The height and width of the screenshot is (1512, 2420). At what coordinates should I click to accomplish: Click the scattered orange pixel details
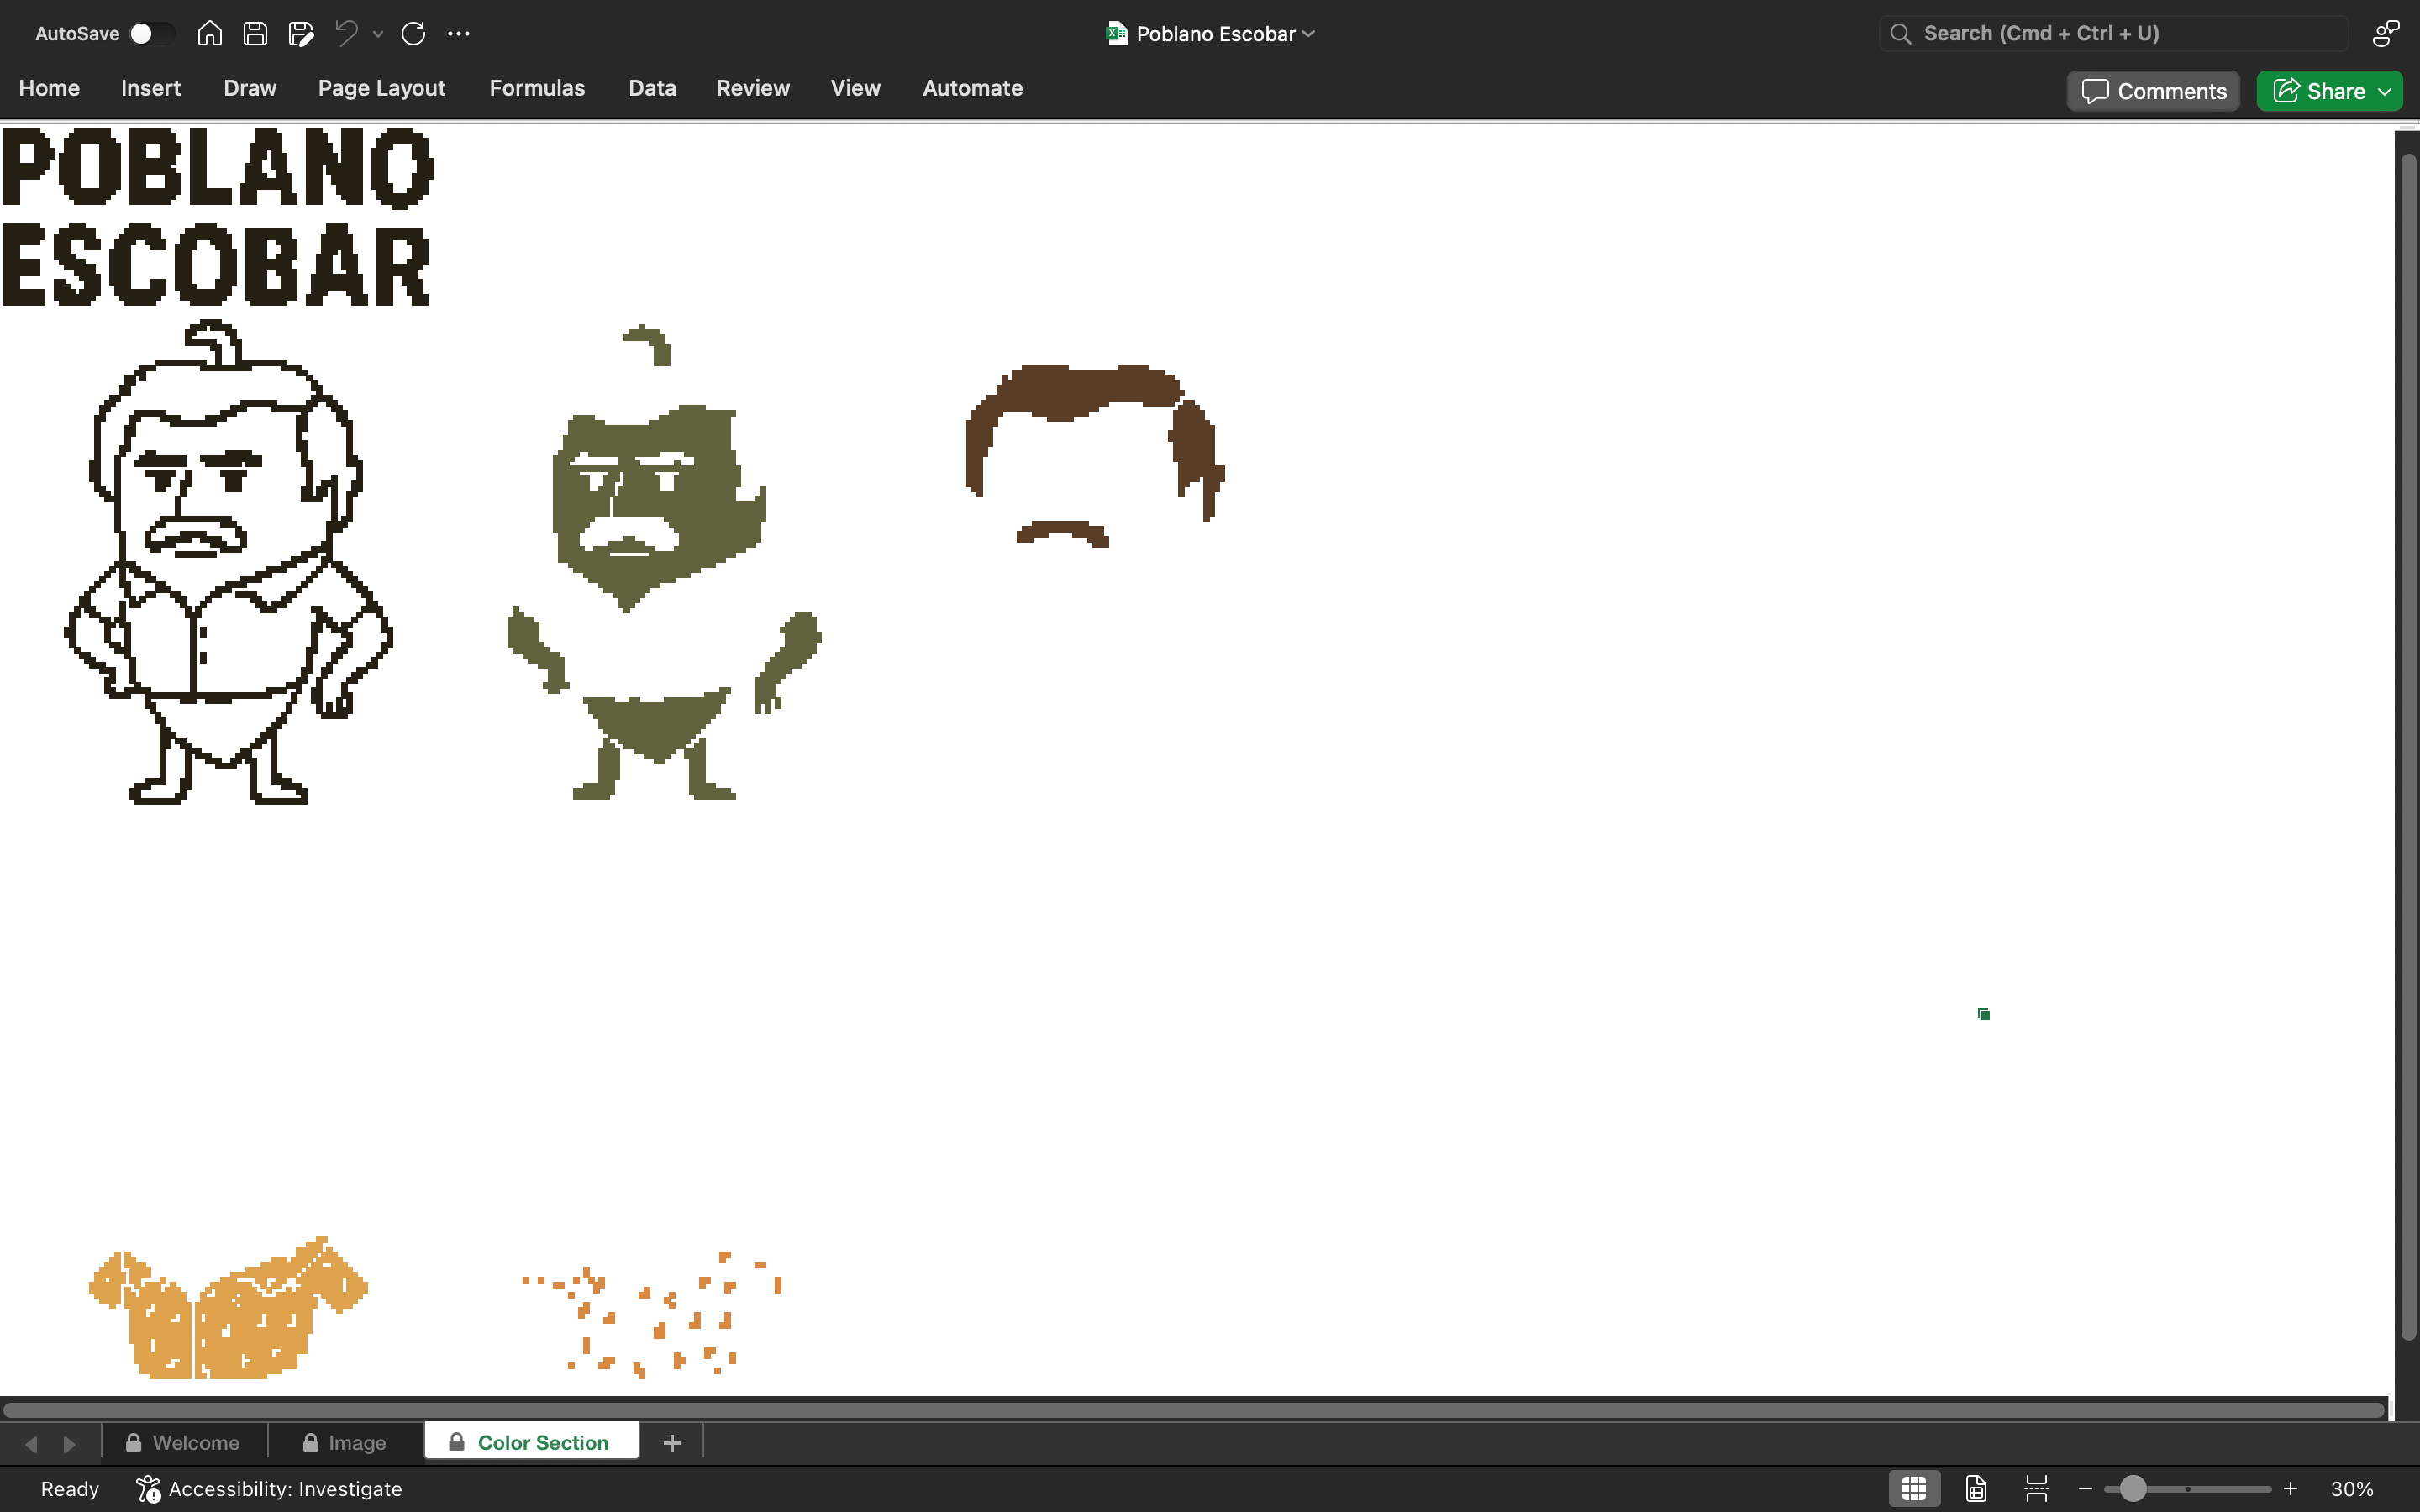[x=652, y=1314]
